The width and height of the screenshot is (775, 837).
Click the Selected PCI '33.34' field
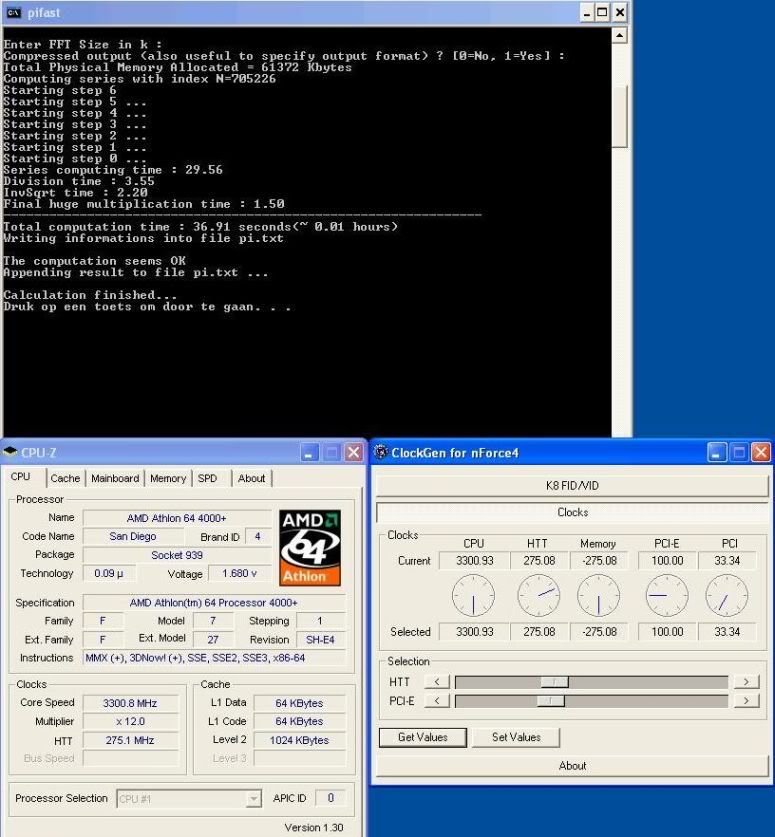point(726,632)
